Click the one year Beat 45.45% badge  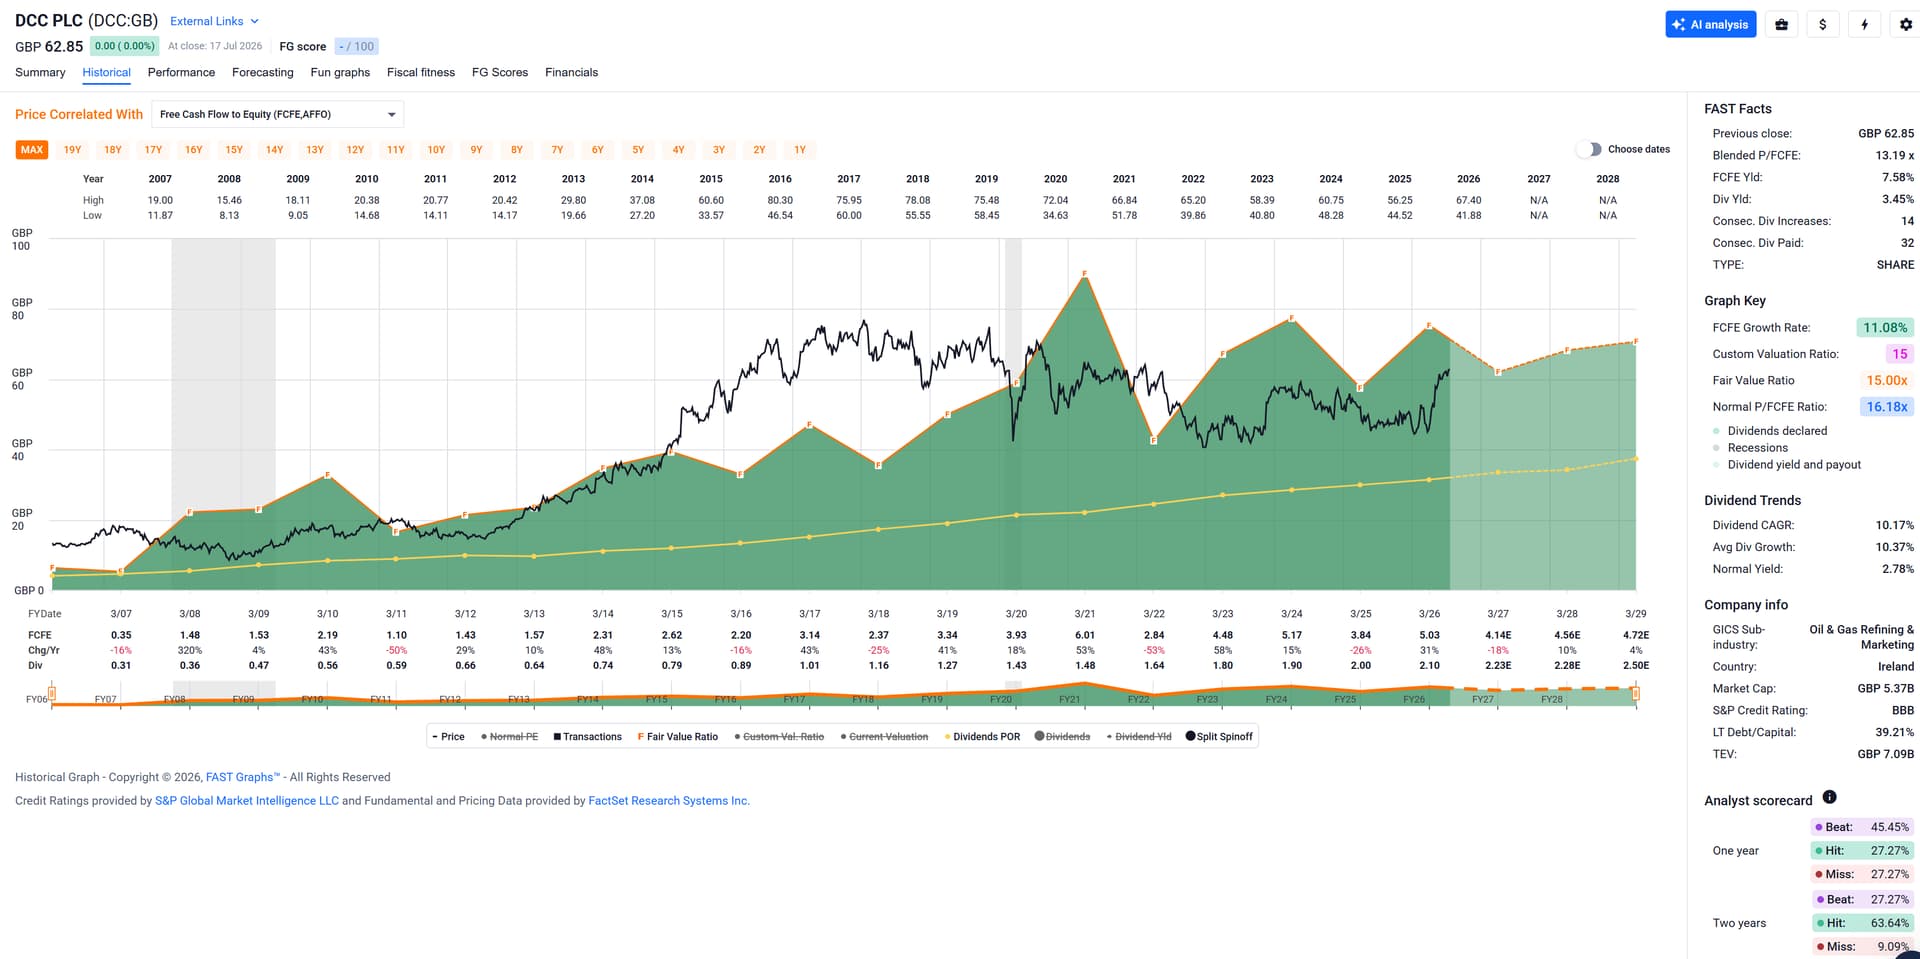(x=1862, y=827)
